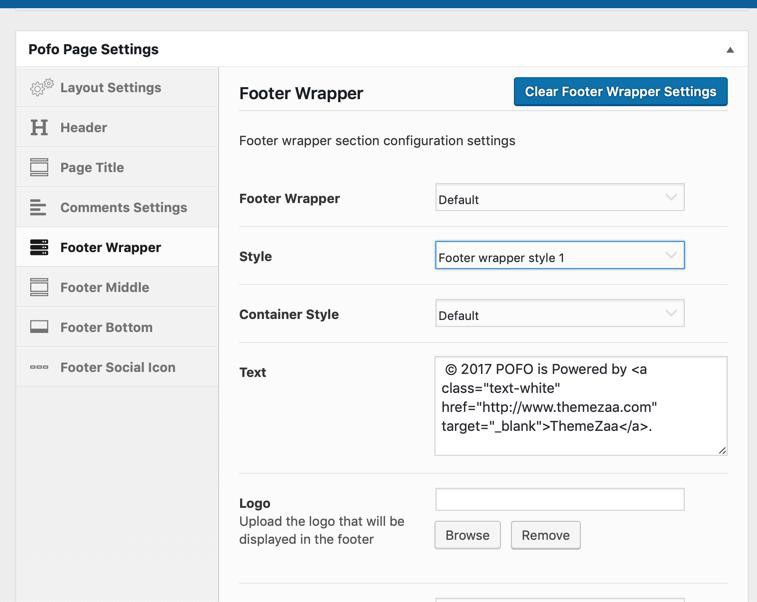Open the Style dropdown
757x602 pixels.
pyautogui.click(x=559, y=256)
